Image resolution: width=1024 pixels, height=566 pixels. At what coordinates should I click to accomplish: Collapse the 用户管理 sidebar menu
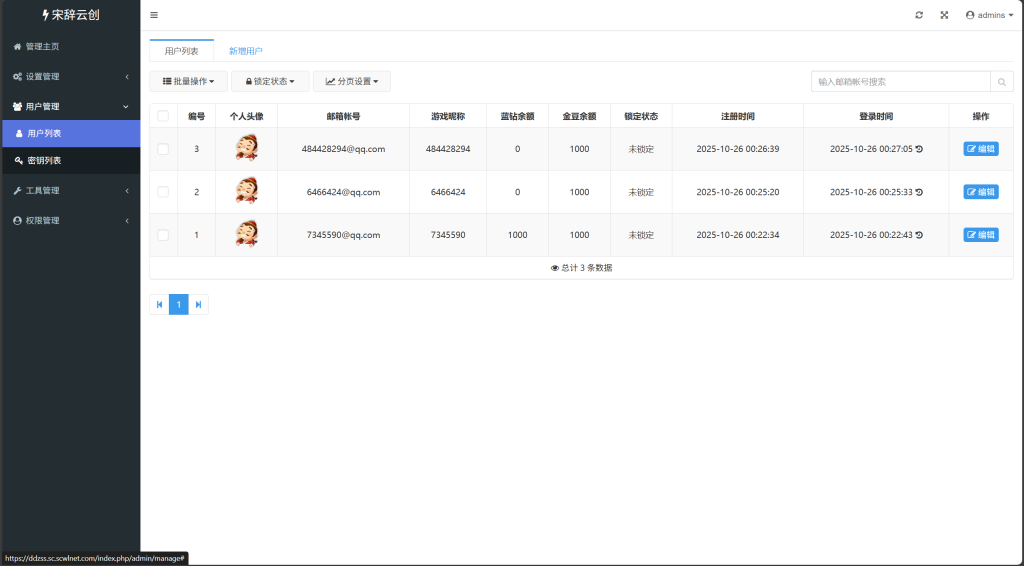[x=71, y=106]
